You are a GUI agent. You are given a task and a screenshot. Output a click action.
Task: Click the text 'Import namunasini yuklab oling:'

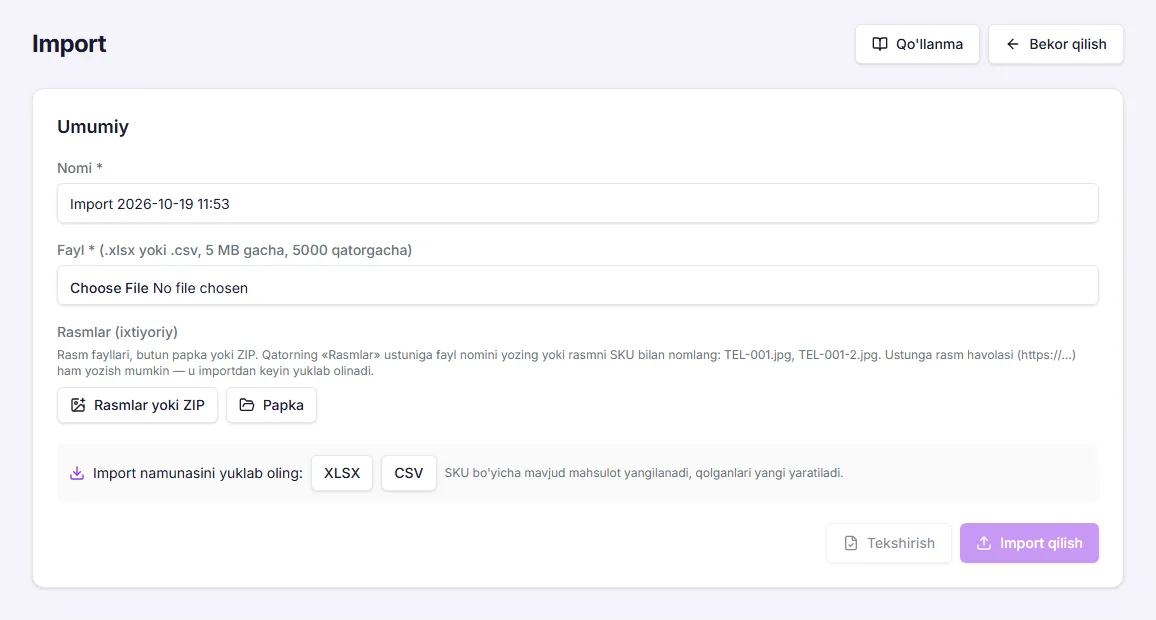tap(198, 473)
